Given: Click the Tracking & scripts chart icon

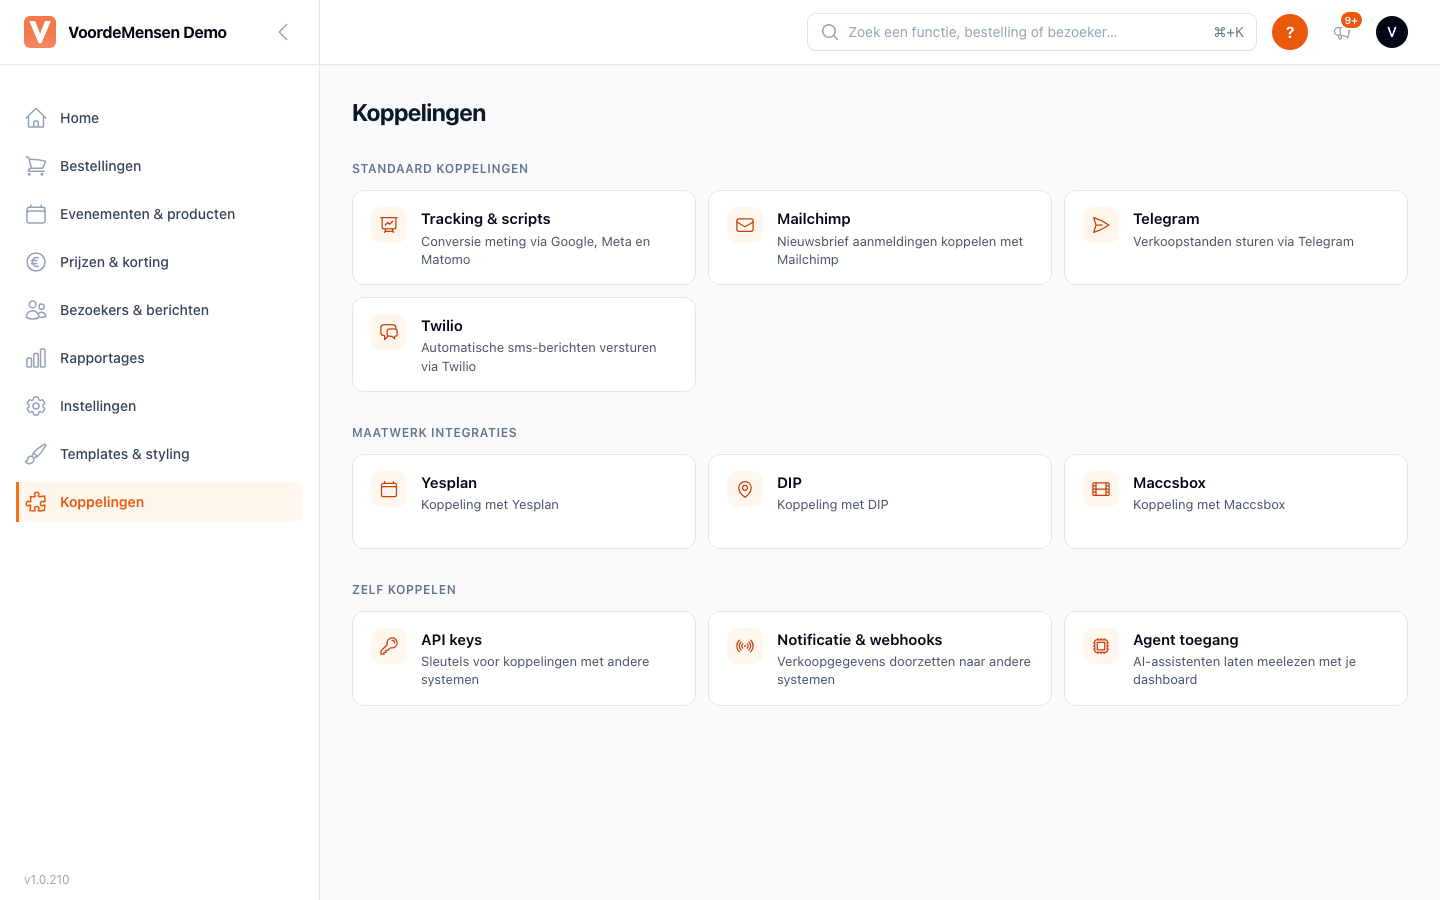Looking at the screenshot, I should click(389, 225).
